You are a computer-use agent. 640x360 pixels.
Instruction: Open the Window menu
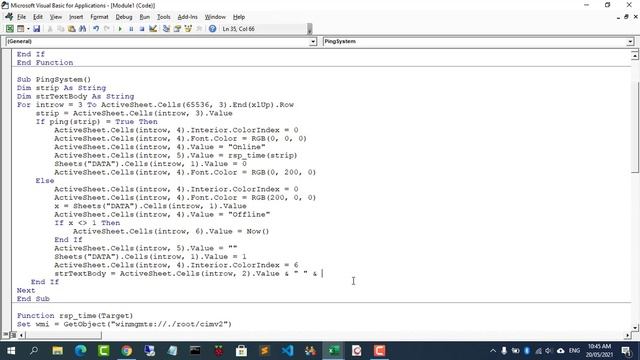pos(215,17)
